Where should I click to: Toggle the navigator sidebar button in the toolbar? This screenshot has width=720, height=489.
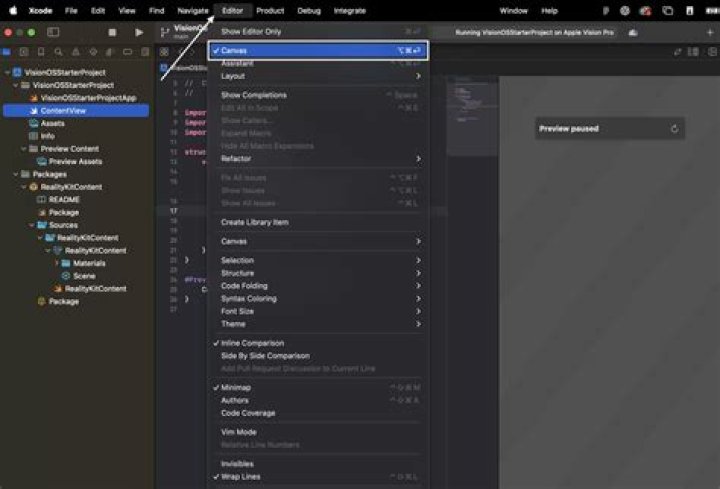[53, 32]
